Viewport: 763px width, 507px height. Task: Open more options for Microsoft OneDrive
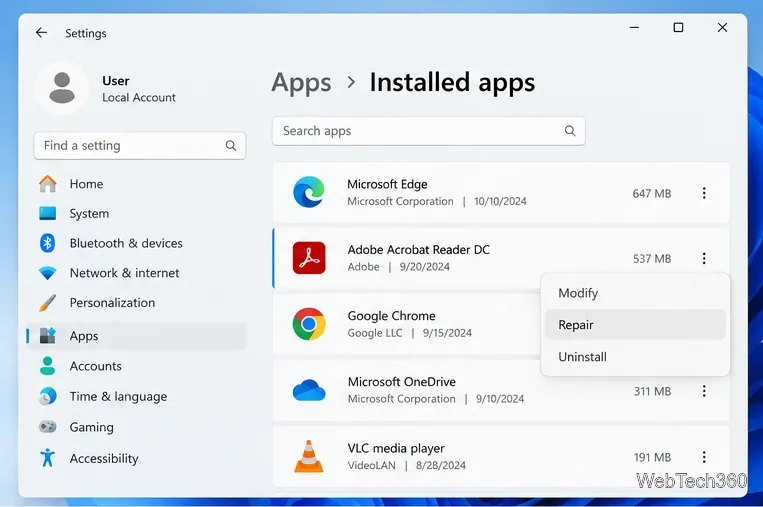[x=704, y=391]
